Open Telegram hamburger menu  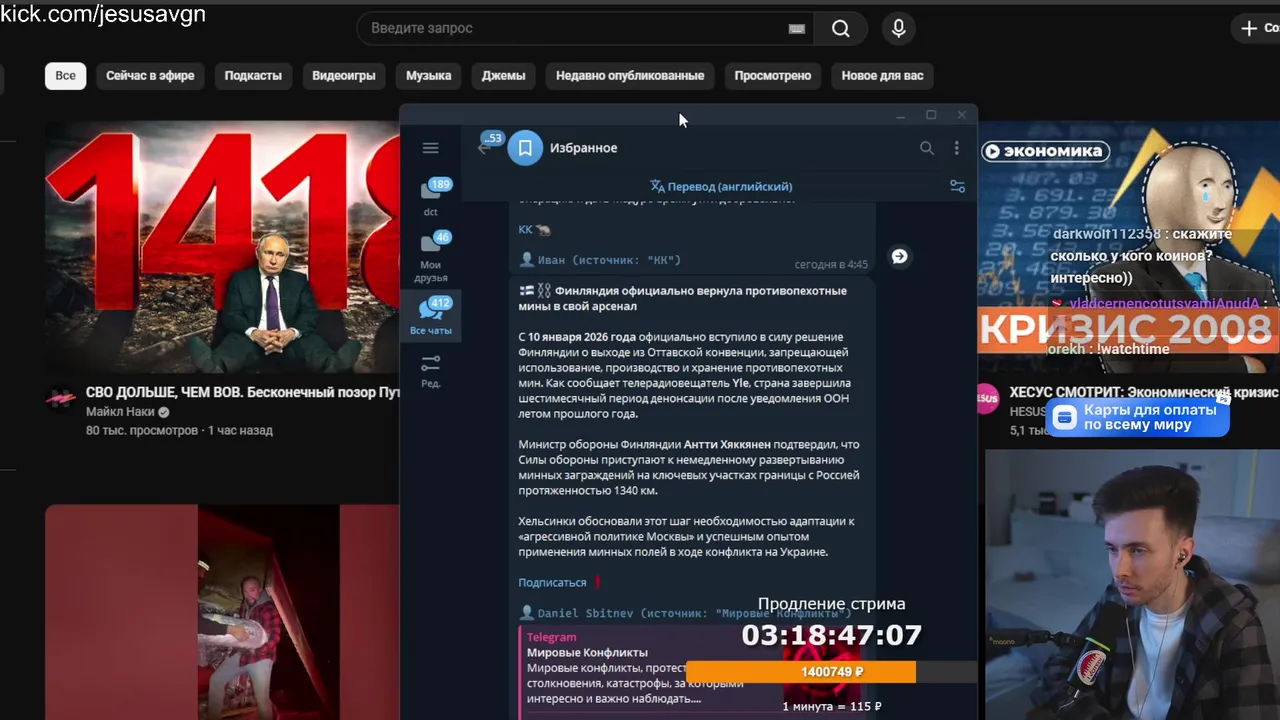[430, 148]
